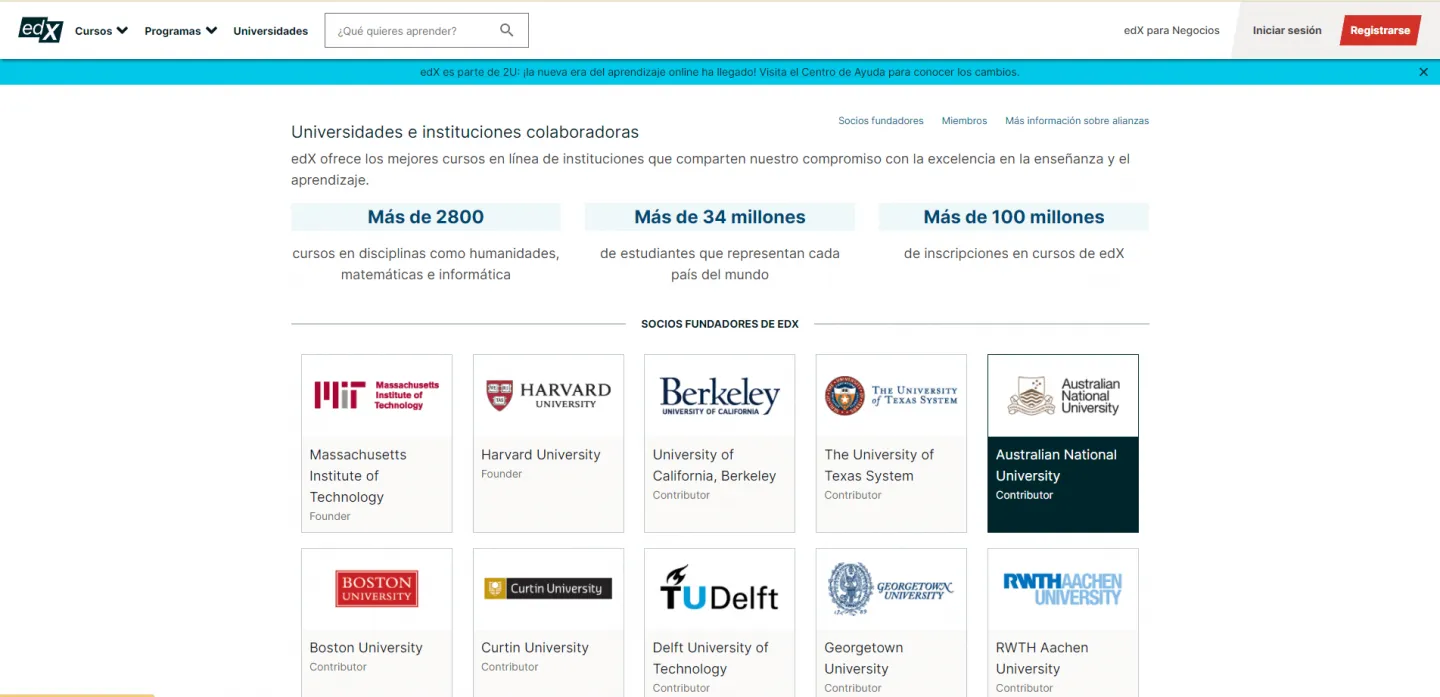Click 'de inscripciones en cursos de edX' text
Image resolution: width=1440 pixels, height=697 pixels.
pyautogui.click(x=1014, y=254)
